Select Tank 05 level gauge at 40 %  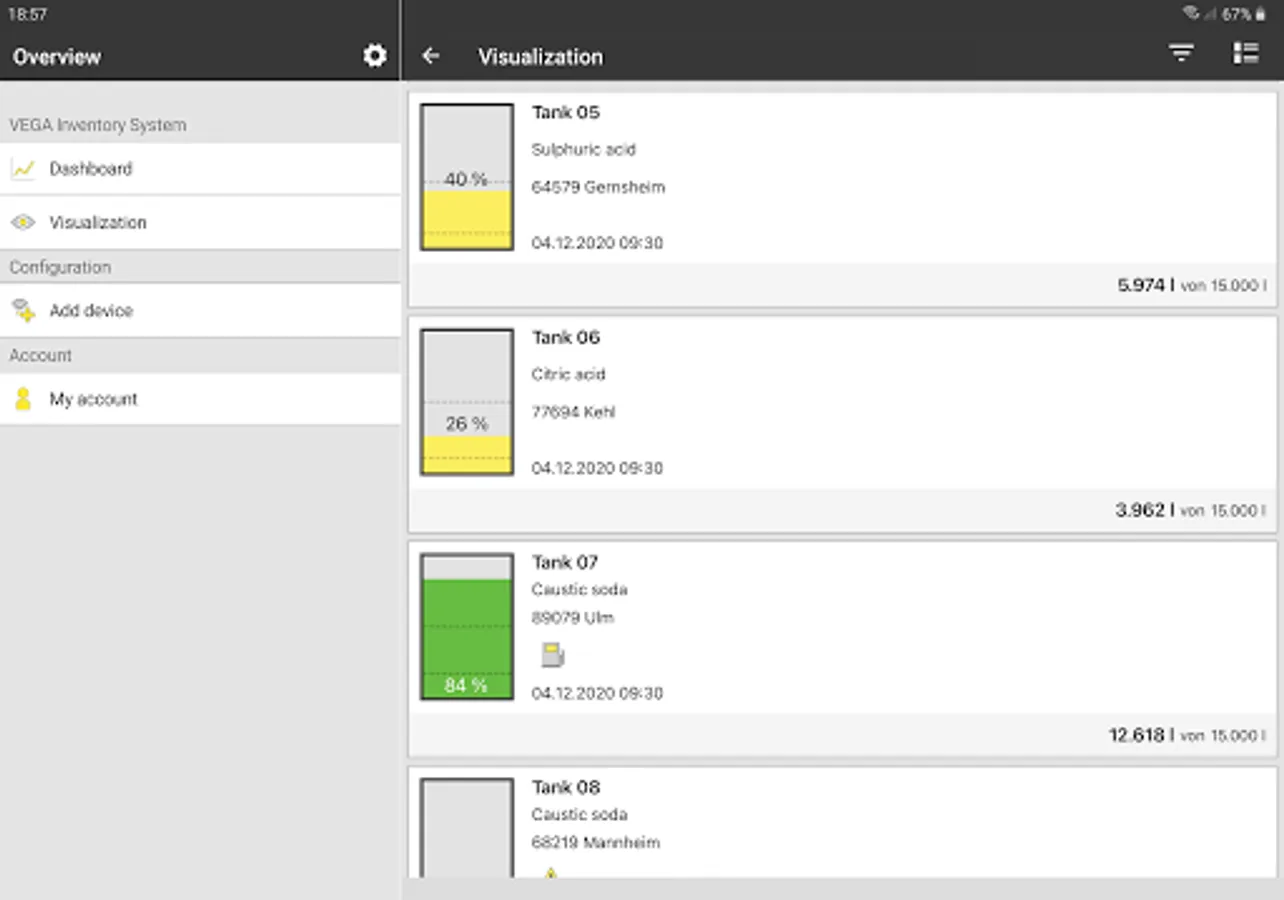point(467,177)
